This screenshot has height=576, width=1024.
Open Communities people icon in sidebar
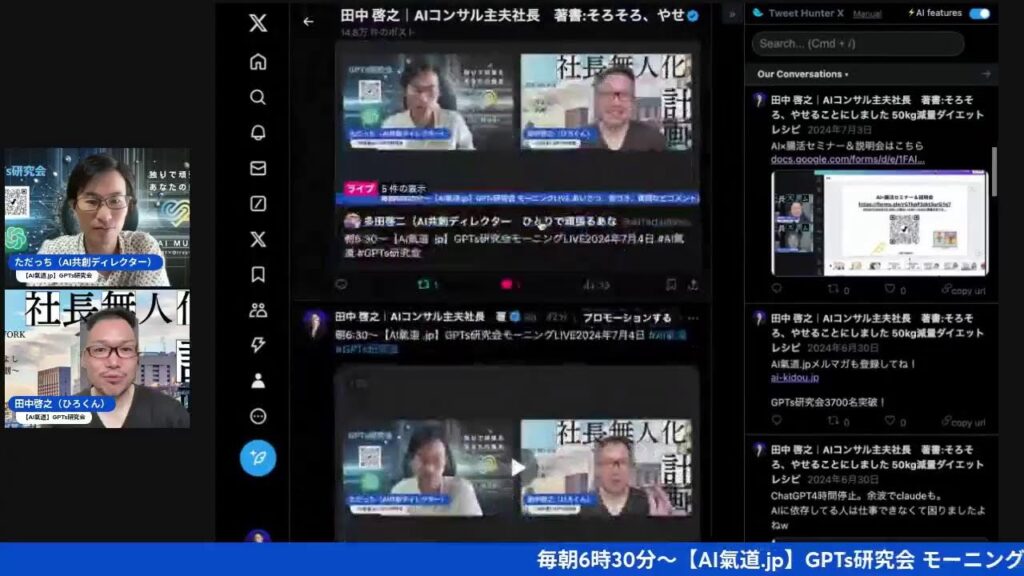click(x=258, y=310)
